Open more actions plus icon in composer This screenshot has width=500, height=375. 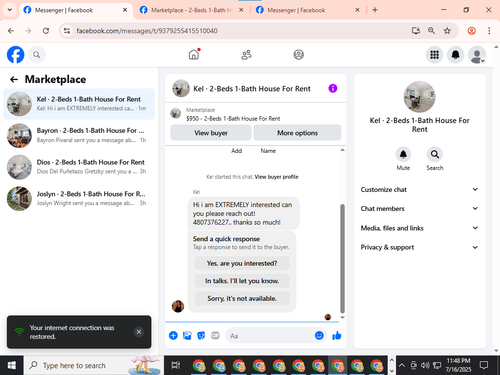coord(173,335)
